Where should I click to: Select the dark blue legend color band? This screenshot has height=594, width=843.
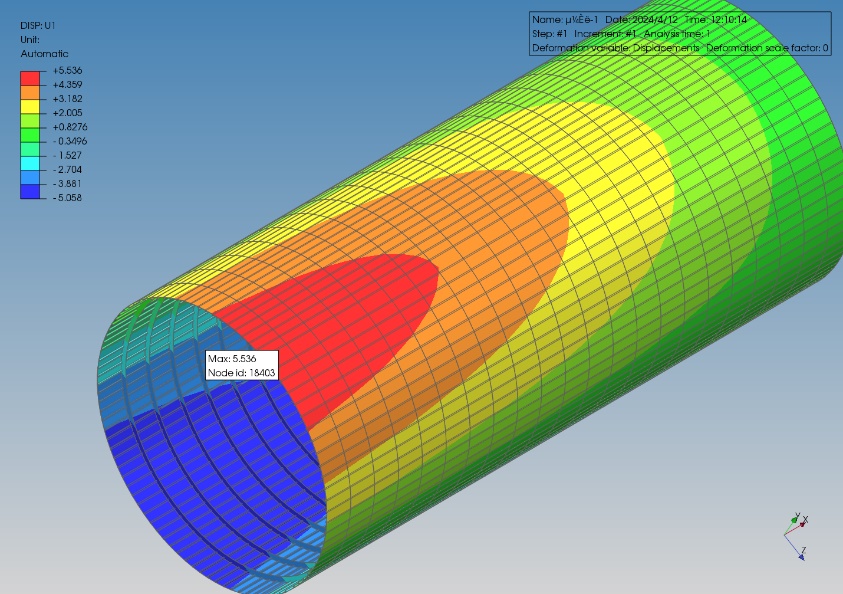(x=31, y=190)
